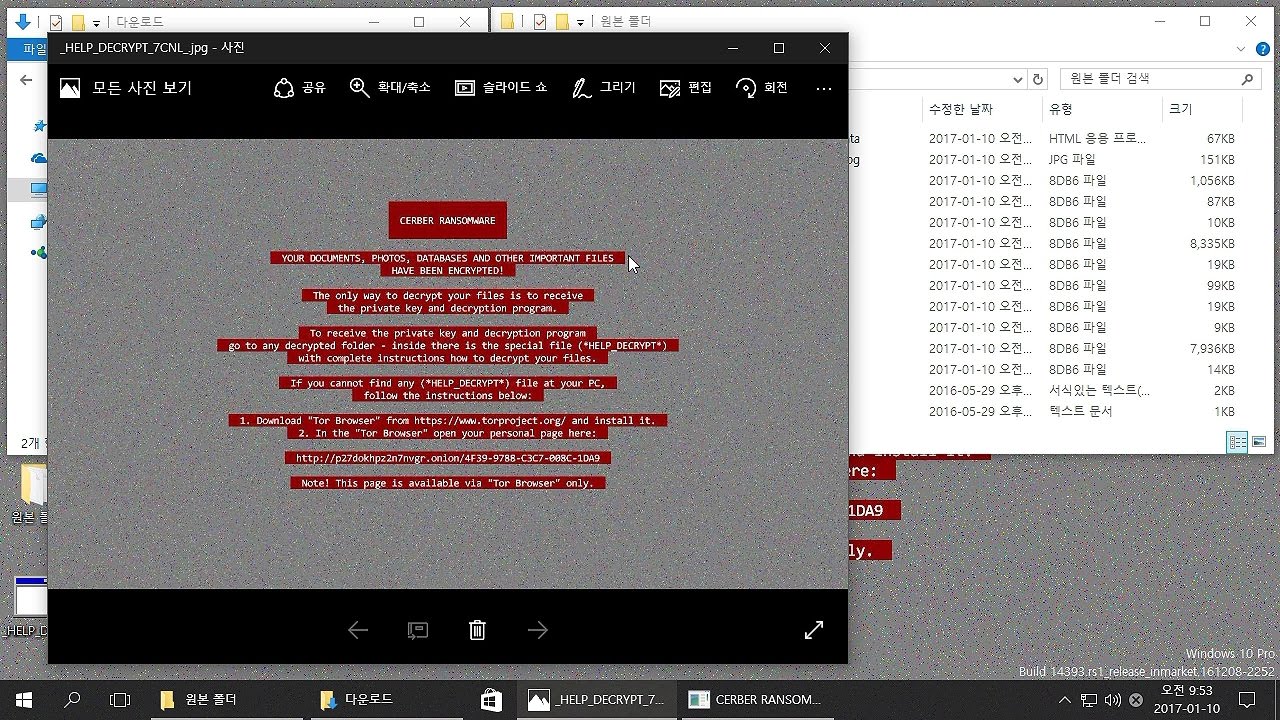
Task: Open the blue Help icon in 원본 폴더 window
Action: coord(1264,48)
